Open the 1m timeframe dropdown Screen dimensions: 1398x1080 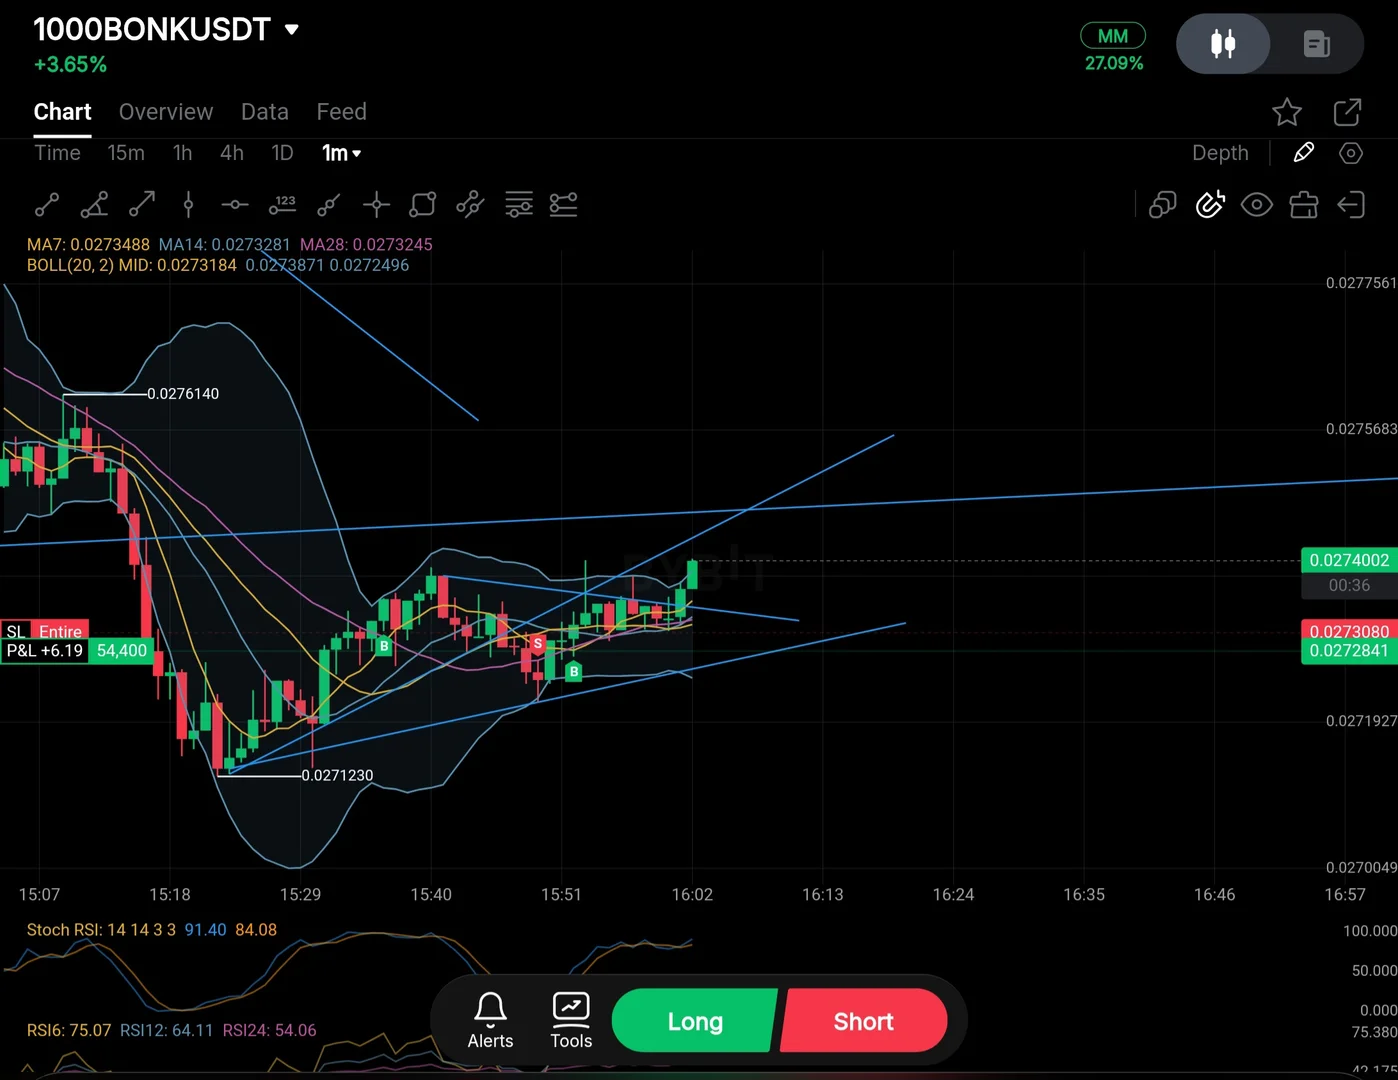click(341, 153)
